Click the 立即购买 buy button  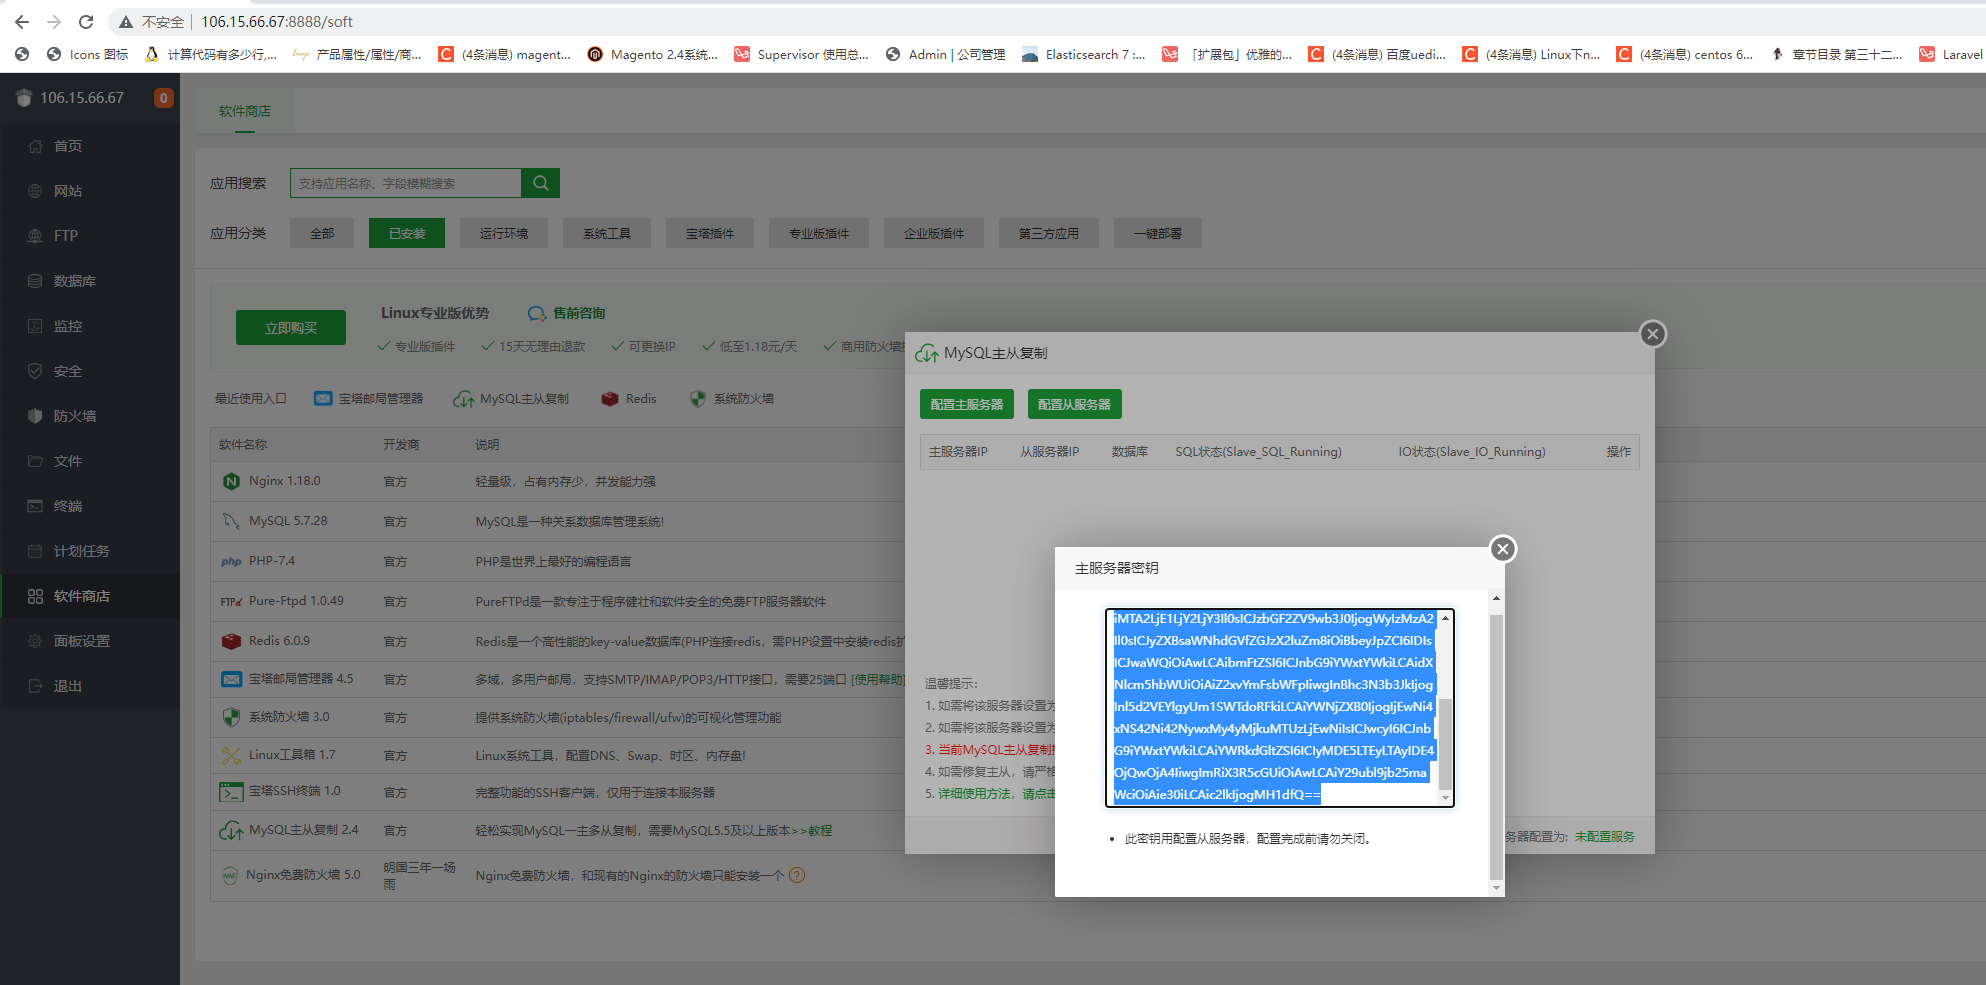(x=291, y=328)
